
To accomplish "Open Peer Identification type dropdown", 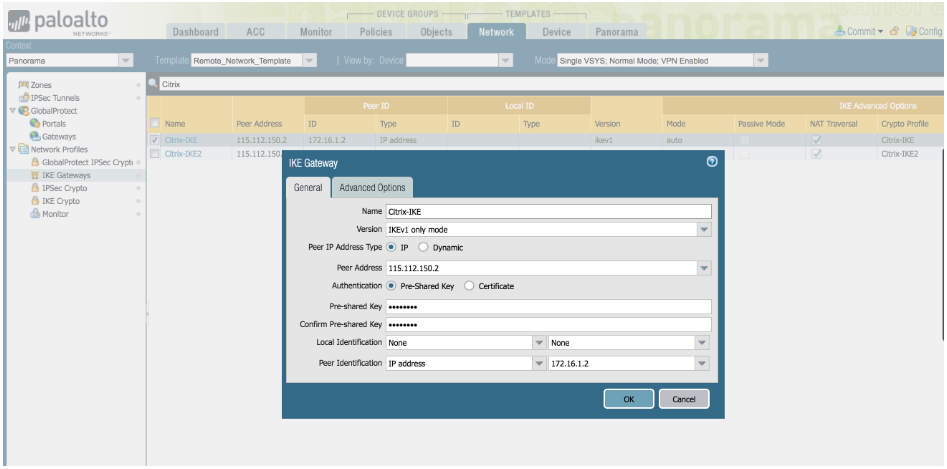I will tap(539, 363).
